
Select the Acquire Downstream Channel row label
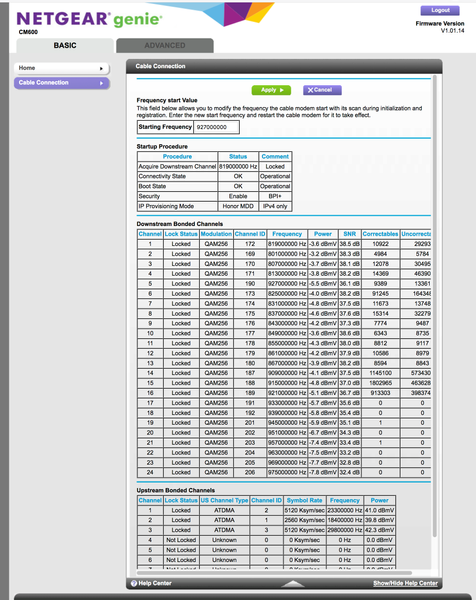click(177, 166)
